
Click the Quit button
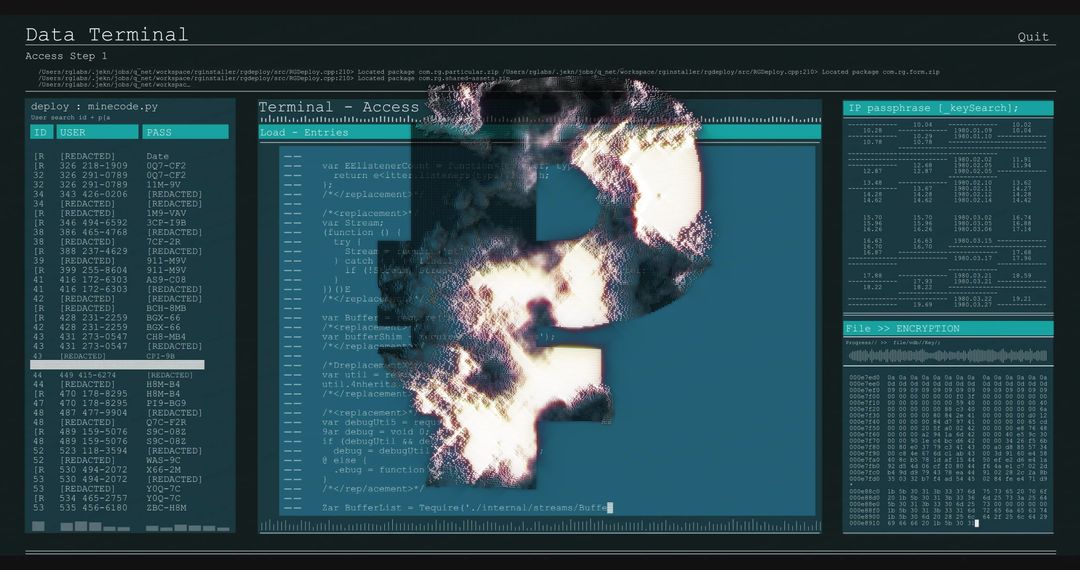coord(1032,36)
